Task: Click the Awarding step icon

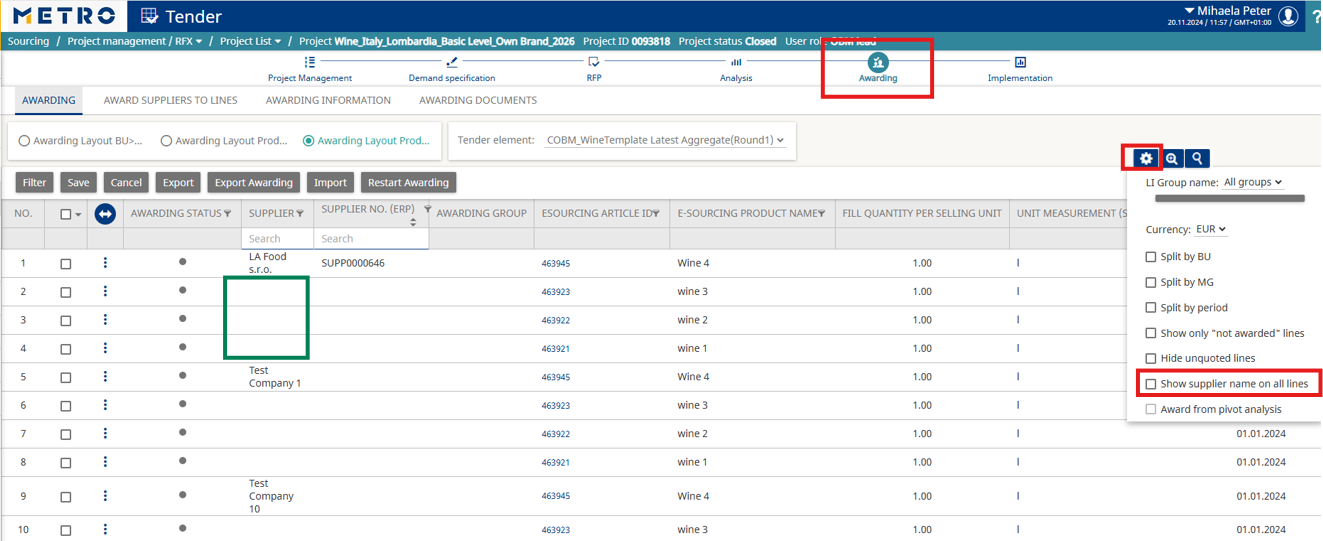Action: (878, 62)
